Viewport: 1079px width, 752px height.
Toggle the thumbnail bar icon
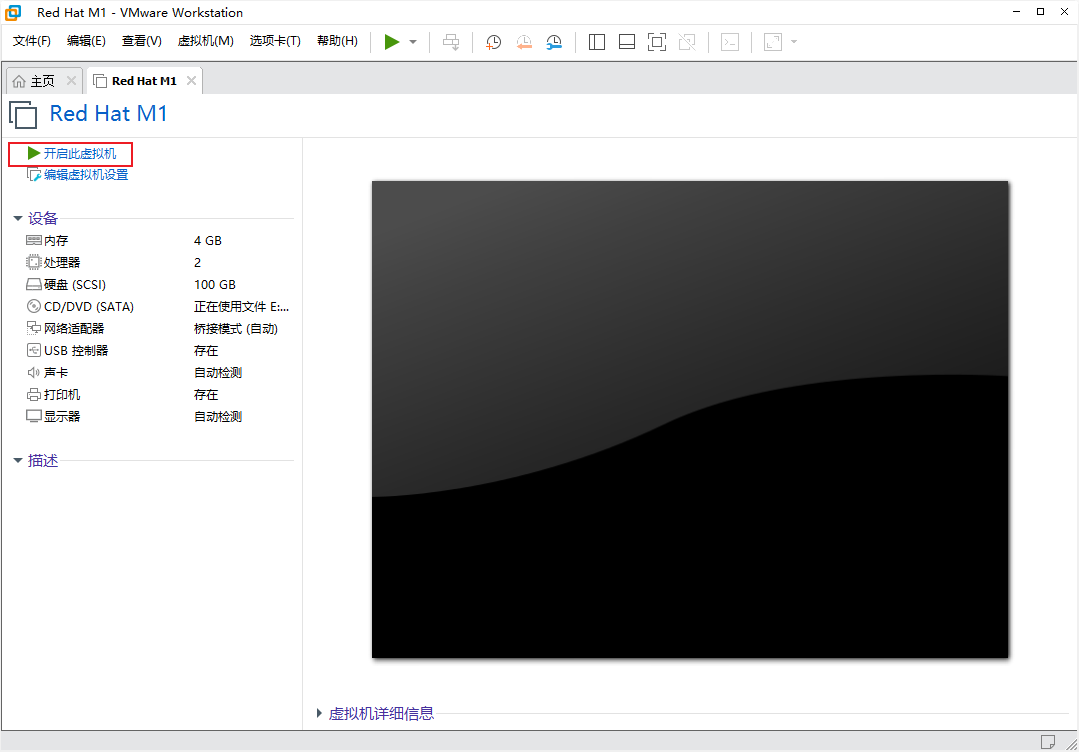coord(627,42)
